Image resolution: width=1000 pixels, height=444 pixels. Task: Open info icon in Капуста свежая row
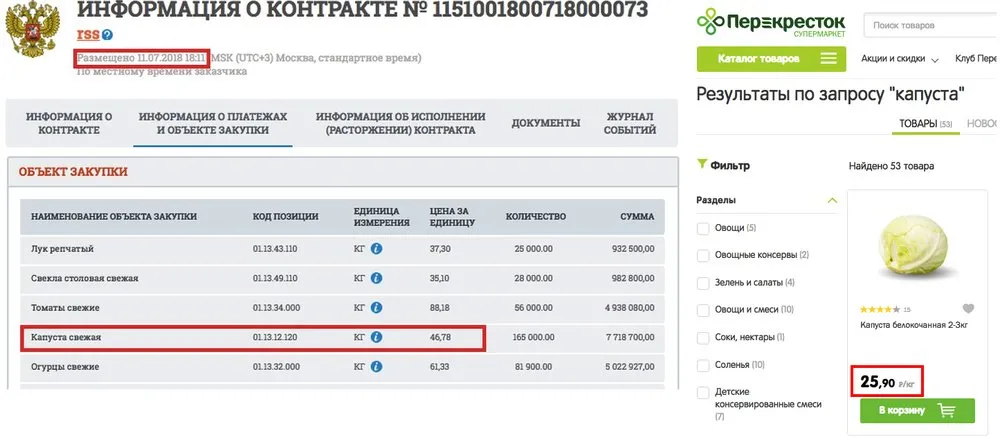(376, 337)
